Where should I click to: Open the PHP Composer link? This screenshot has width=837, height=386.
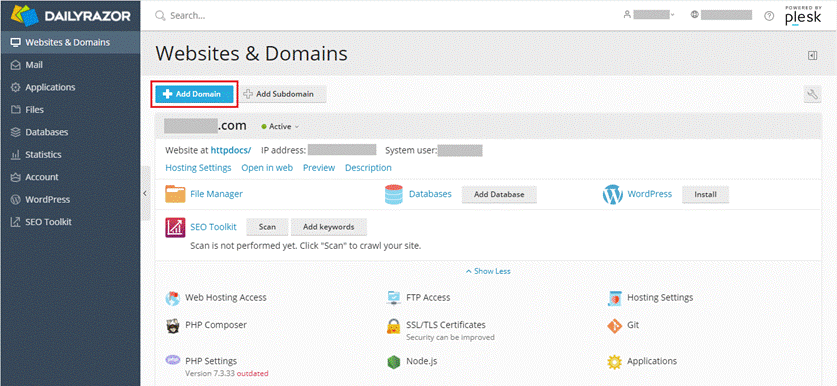(216, 325)
